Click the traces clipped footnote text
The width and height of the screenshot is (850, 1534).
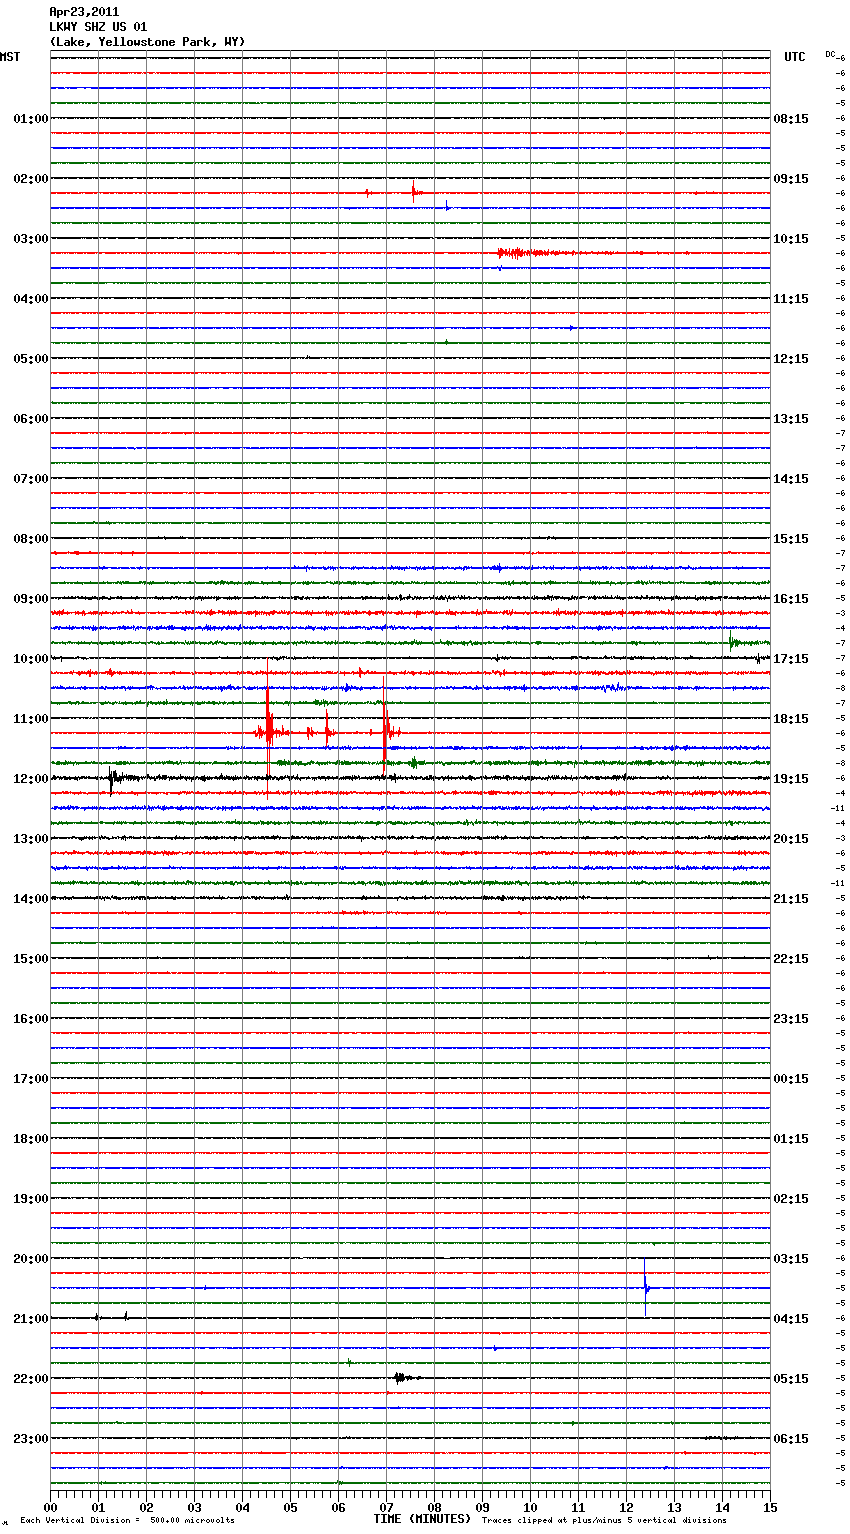(604, 1520)
